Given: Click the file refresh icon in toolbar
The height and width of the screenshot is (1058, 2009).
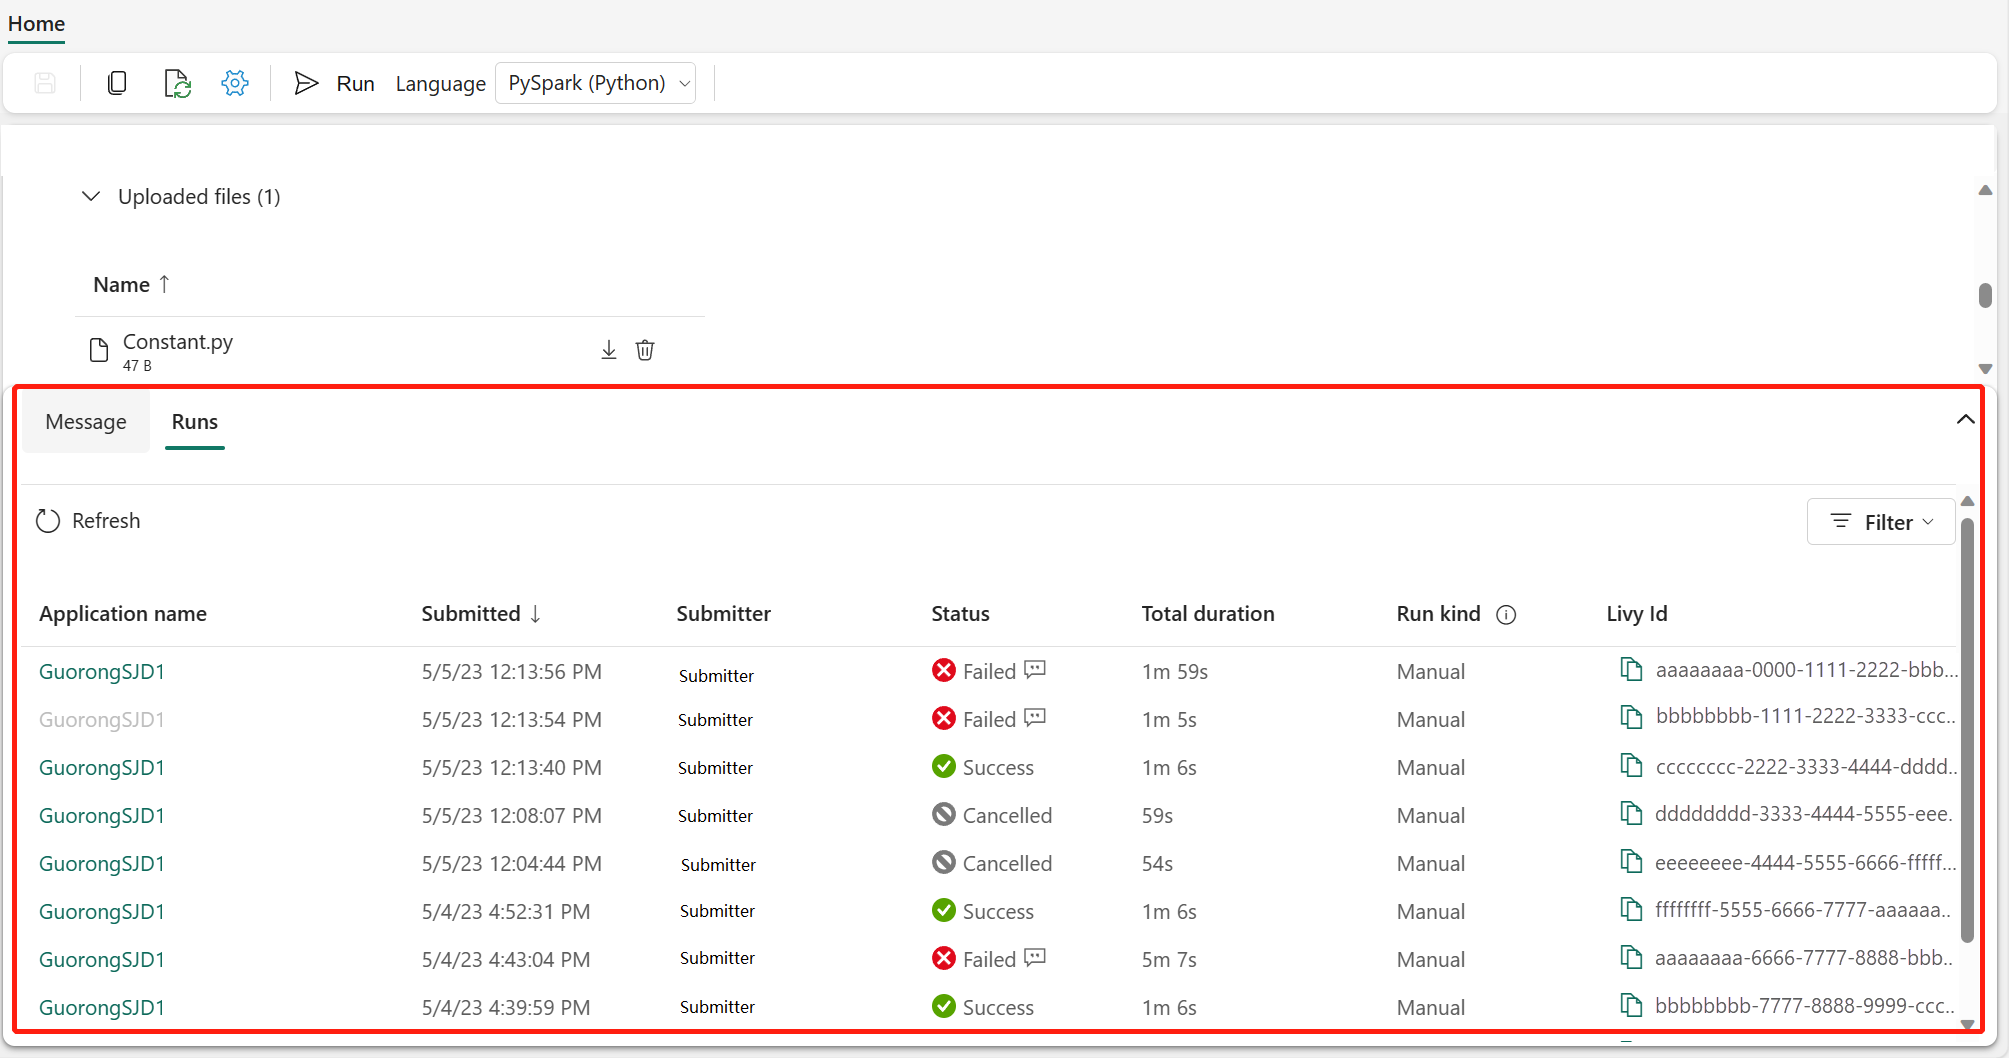Looking at the screenshot, I should coord(177,83).
